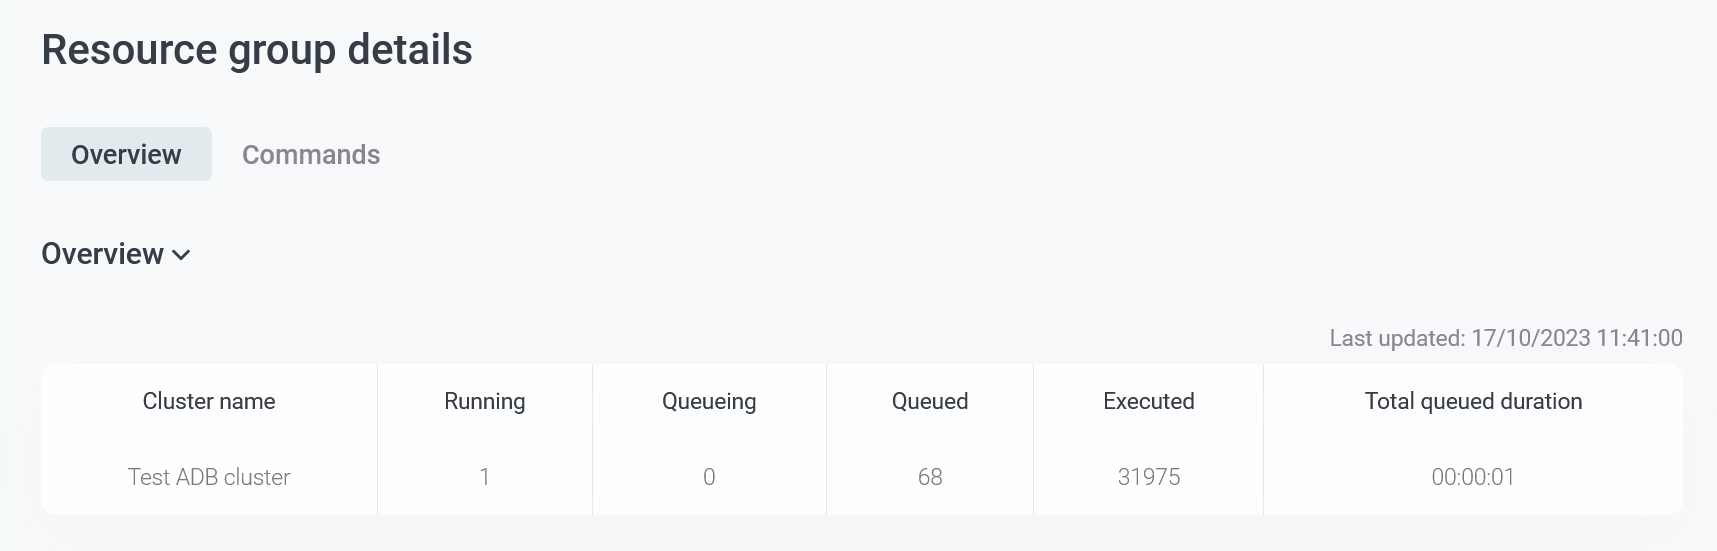Collapse the Overview section chevron arrow

tap(181, 255)
